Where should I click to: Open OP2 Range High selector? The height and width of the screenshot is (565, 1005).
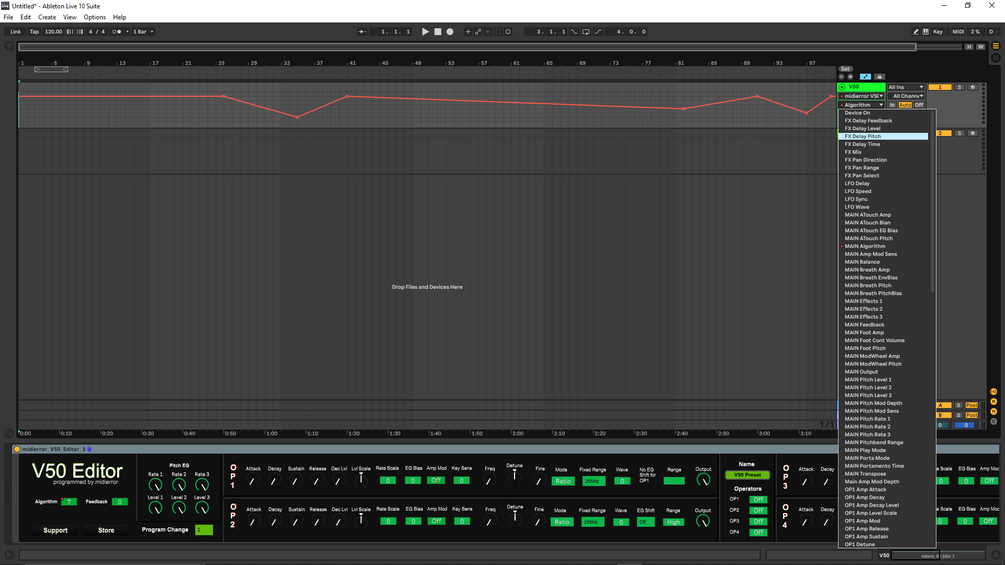pos(673,522)
